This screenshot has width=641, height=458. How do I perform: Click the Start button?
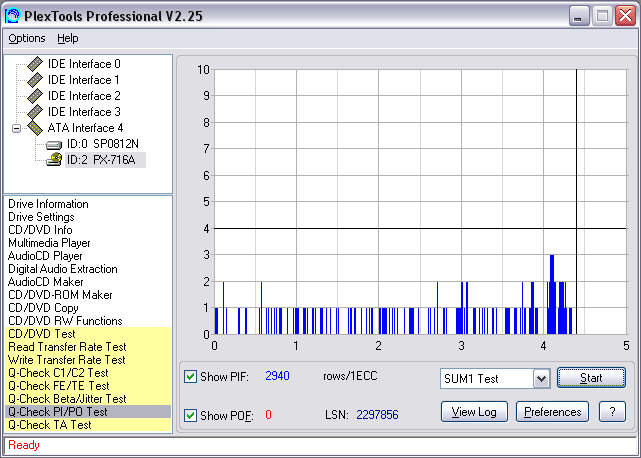tap(591, 378)
